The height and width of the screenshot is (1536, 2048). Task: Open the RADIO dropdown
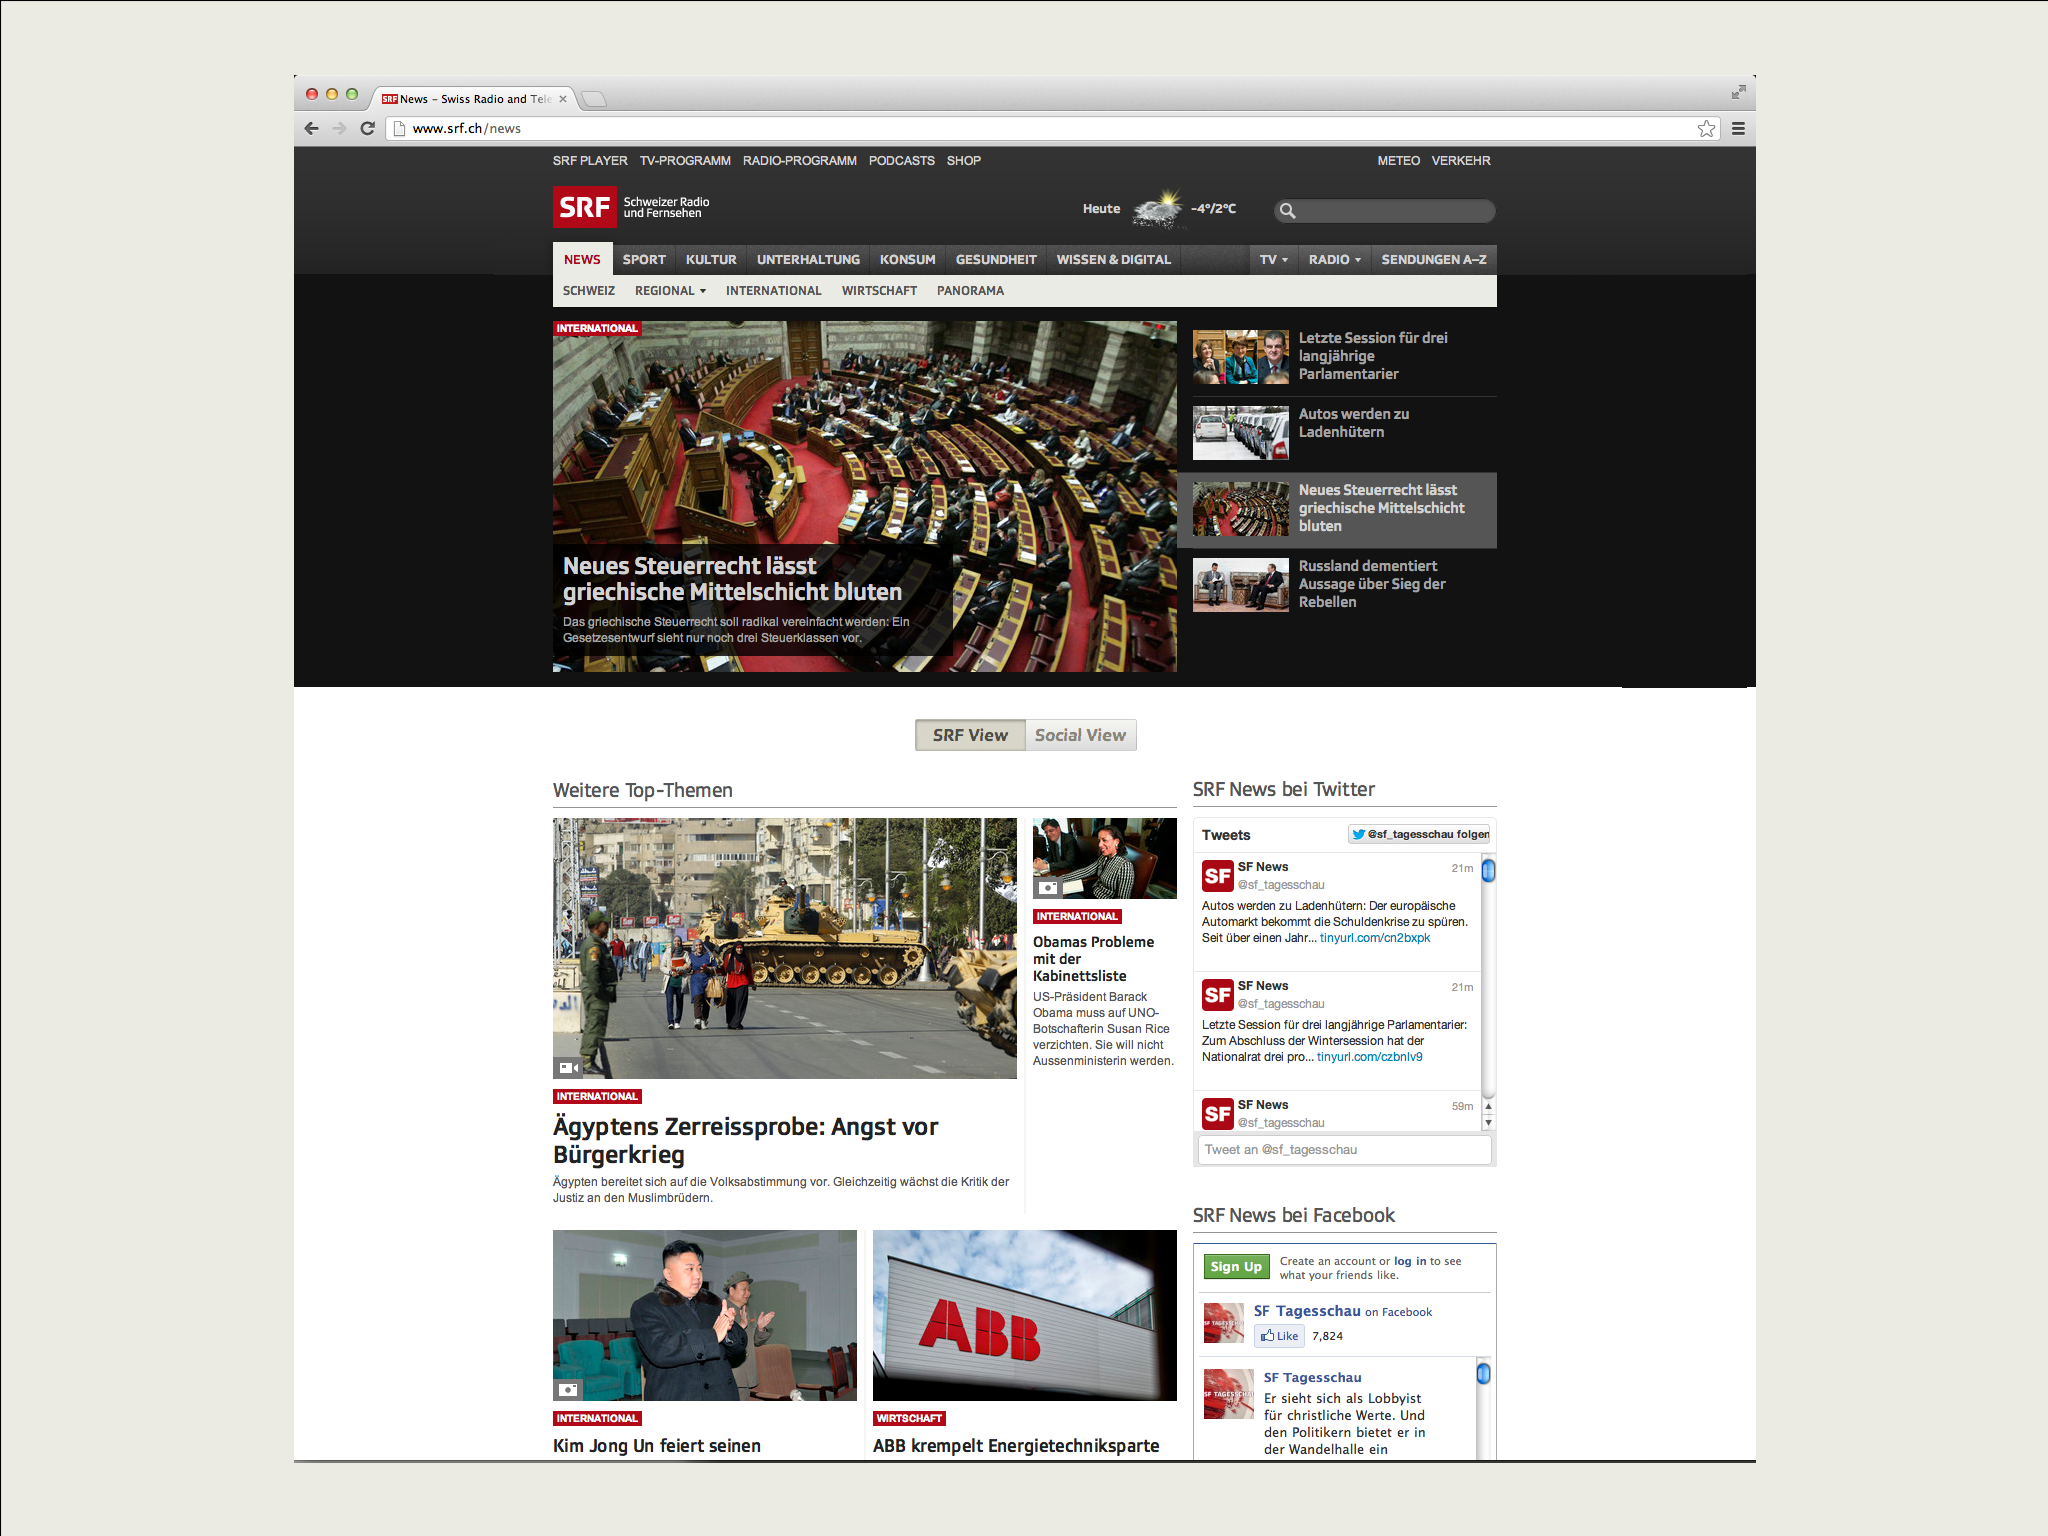click(1334, 259)
